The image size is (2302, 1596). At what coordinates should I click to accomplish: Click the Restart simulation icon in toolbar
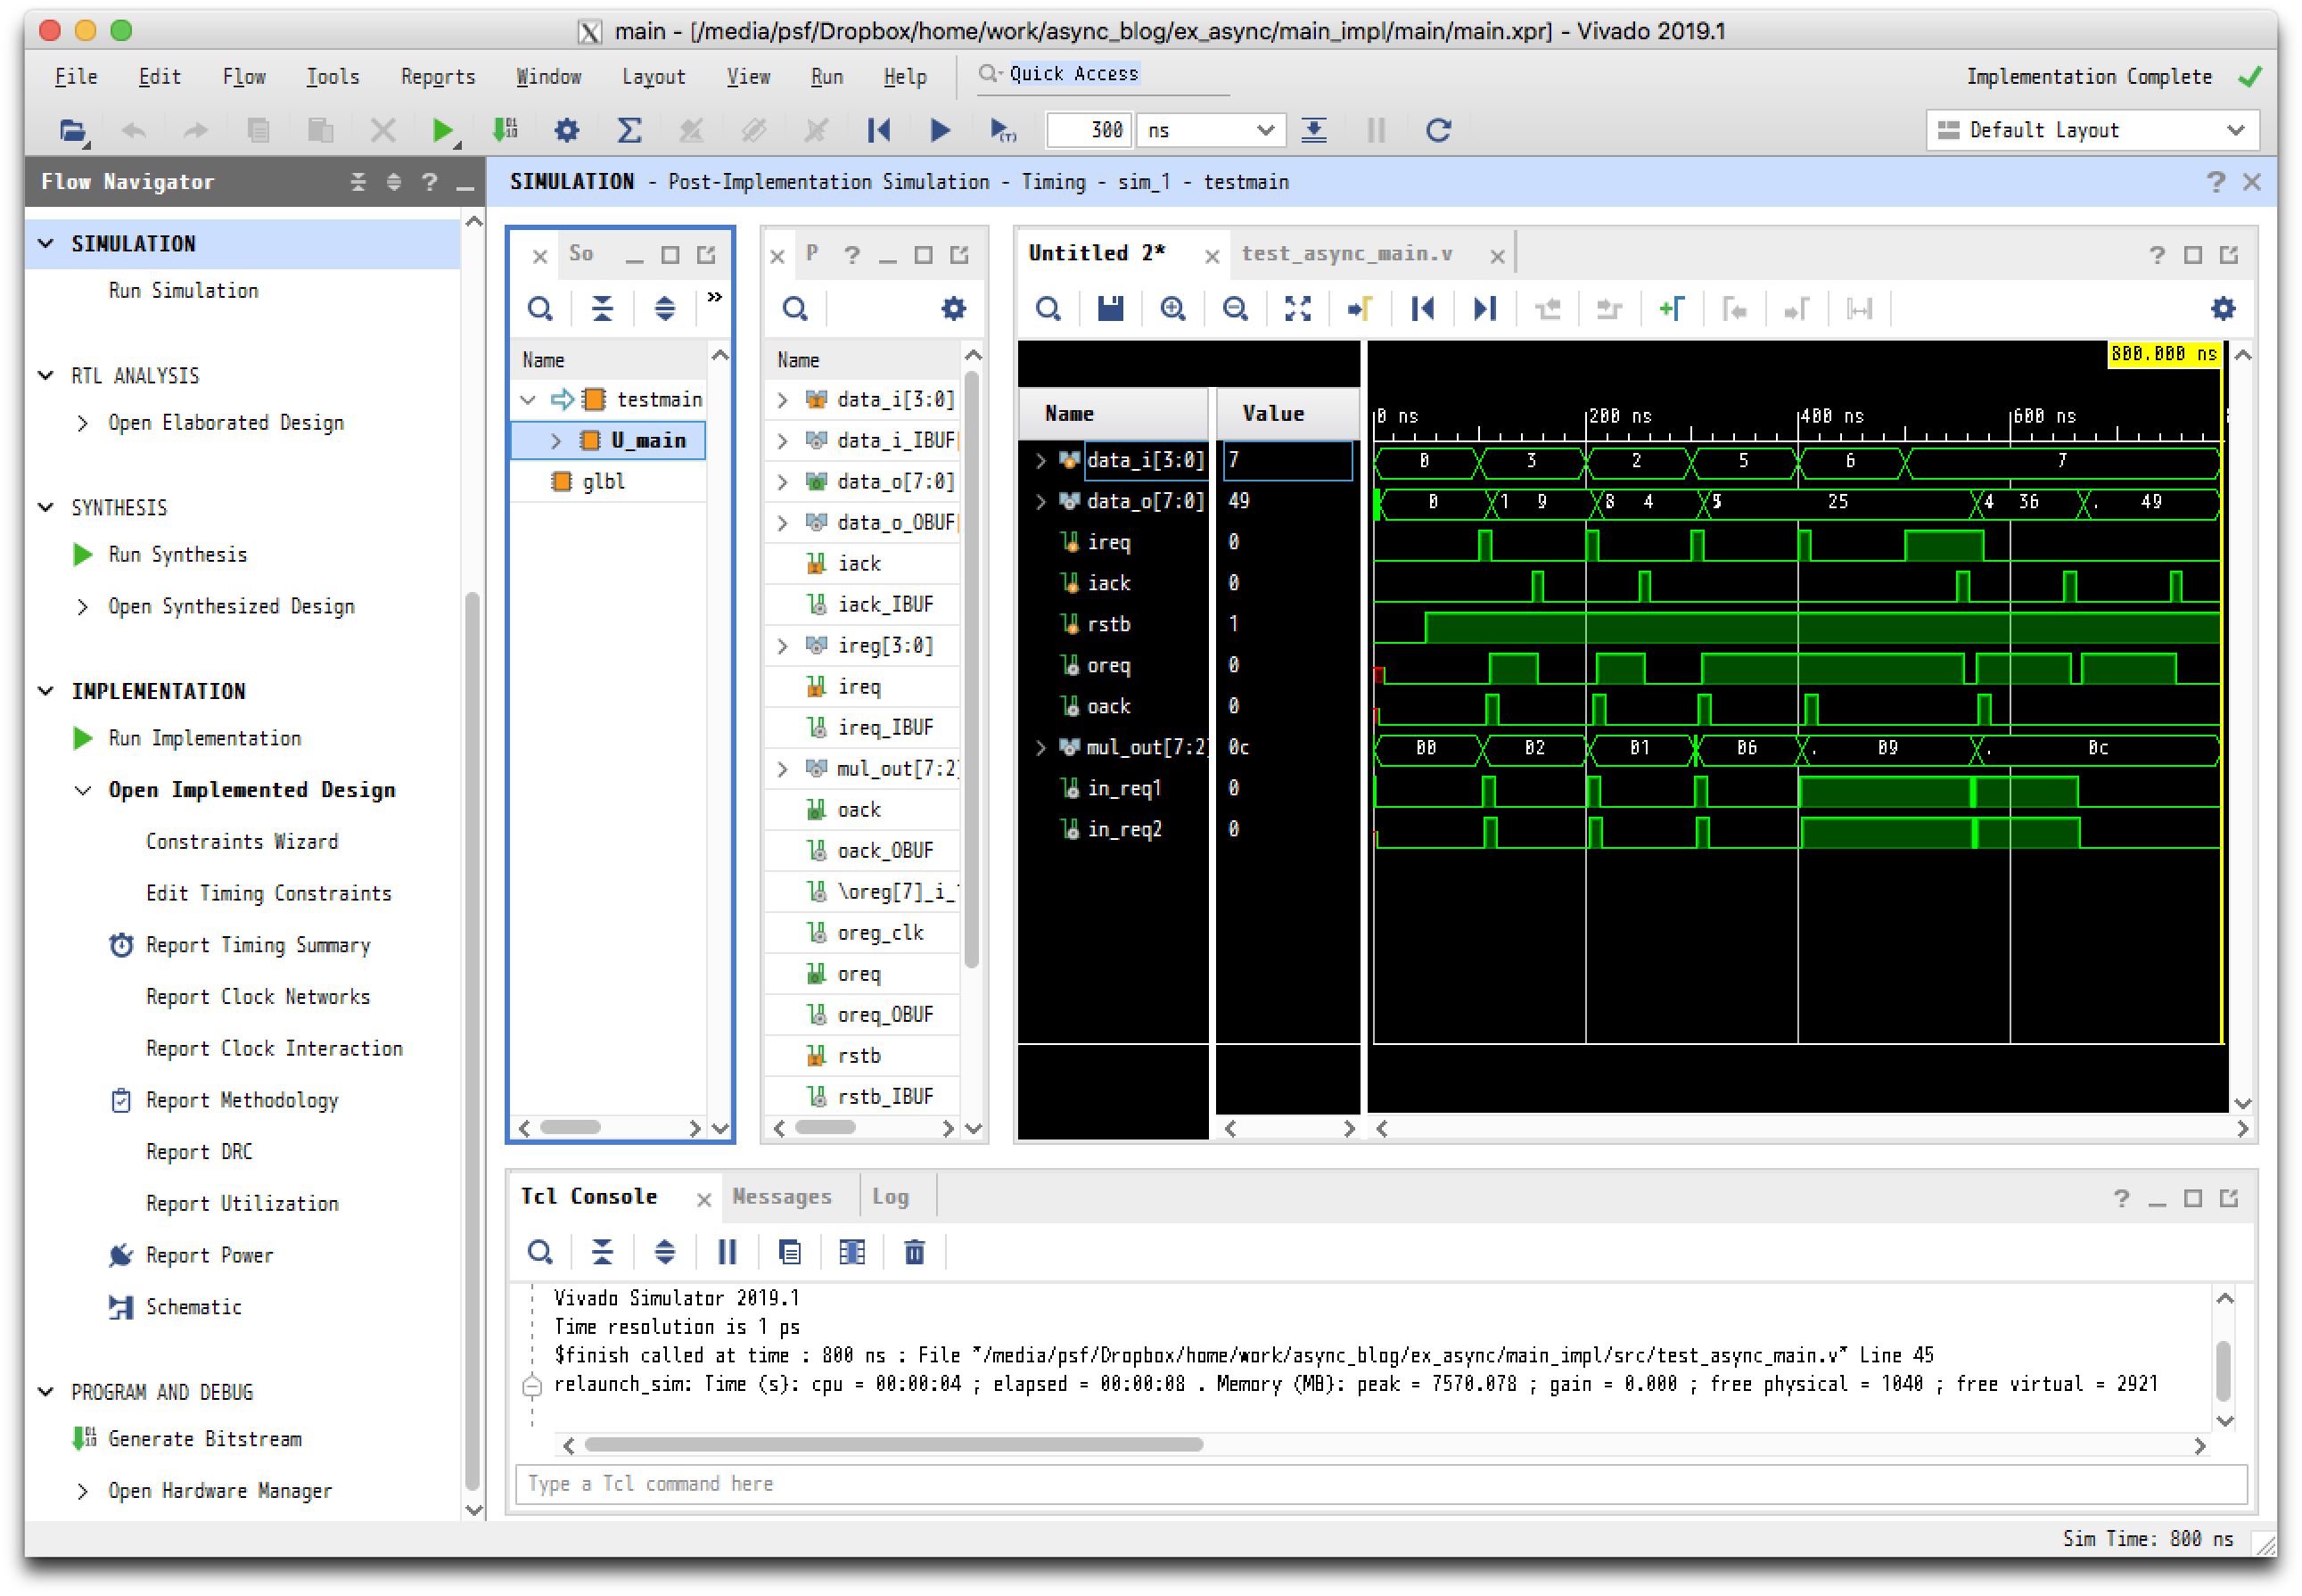879,130
